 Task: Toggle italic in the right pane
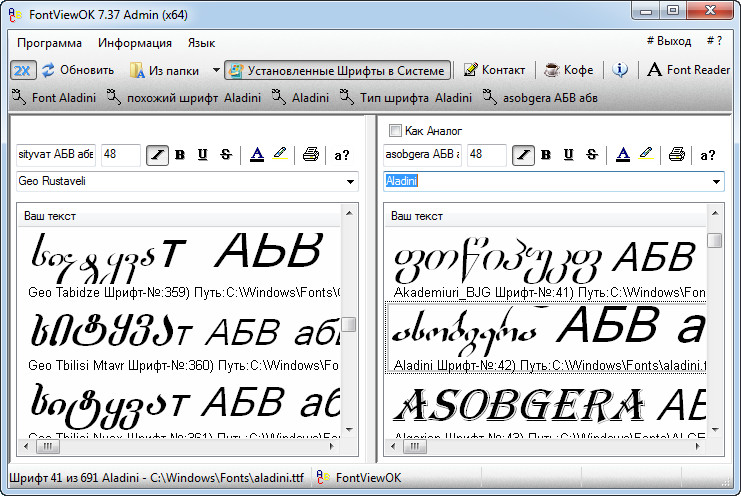coord(524,155)
